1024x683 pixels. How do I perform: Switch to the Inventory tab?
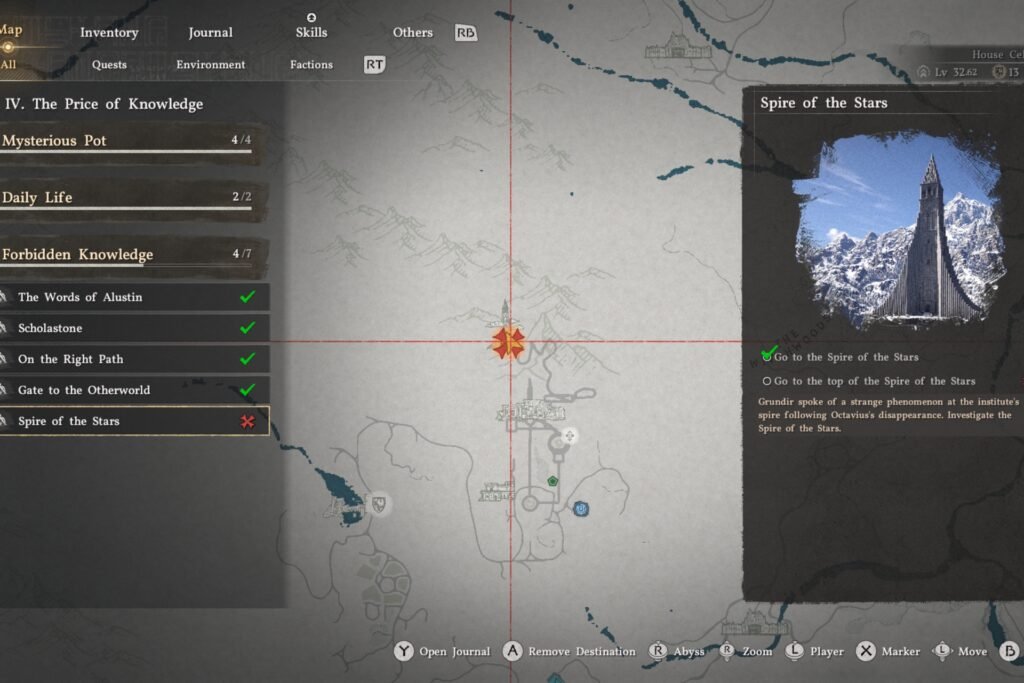(x=109, y=32)
